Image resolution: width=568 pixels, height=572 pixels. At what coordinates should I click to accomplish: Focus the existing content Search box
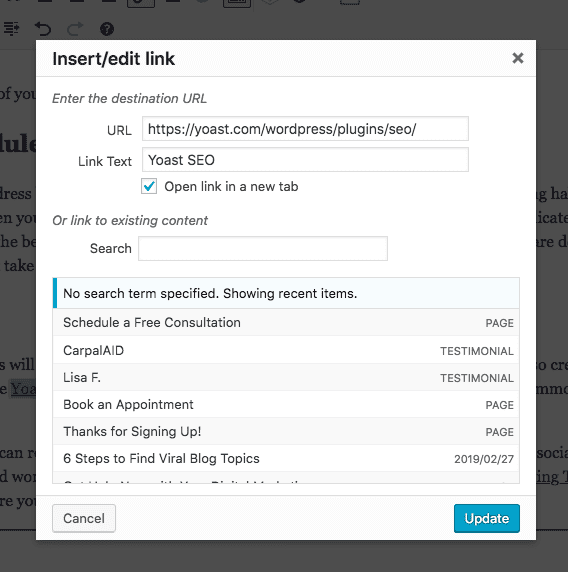tap(263, 248)
